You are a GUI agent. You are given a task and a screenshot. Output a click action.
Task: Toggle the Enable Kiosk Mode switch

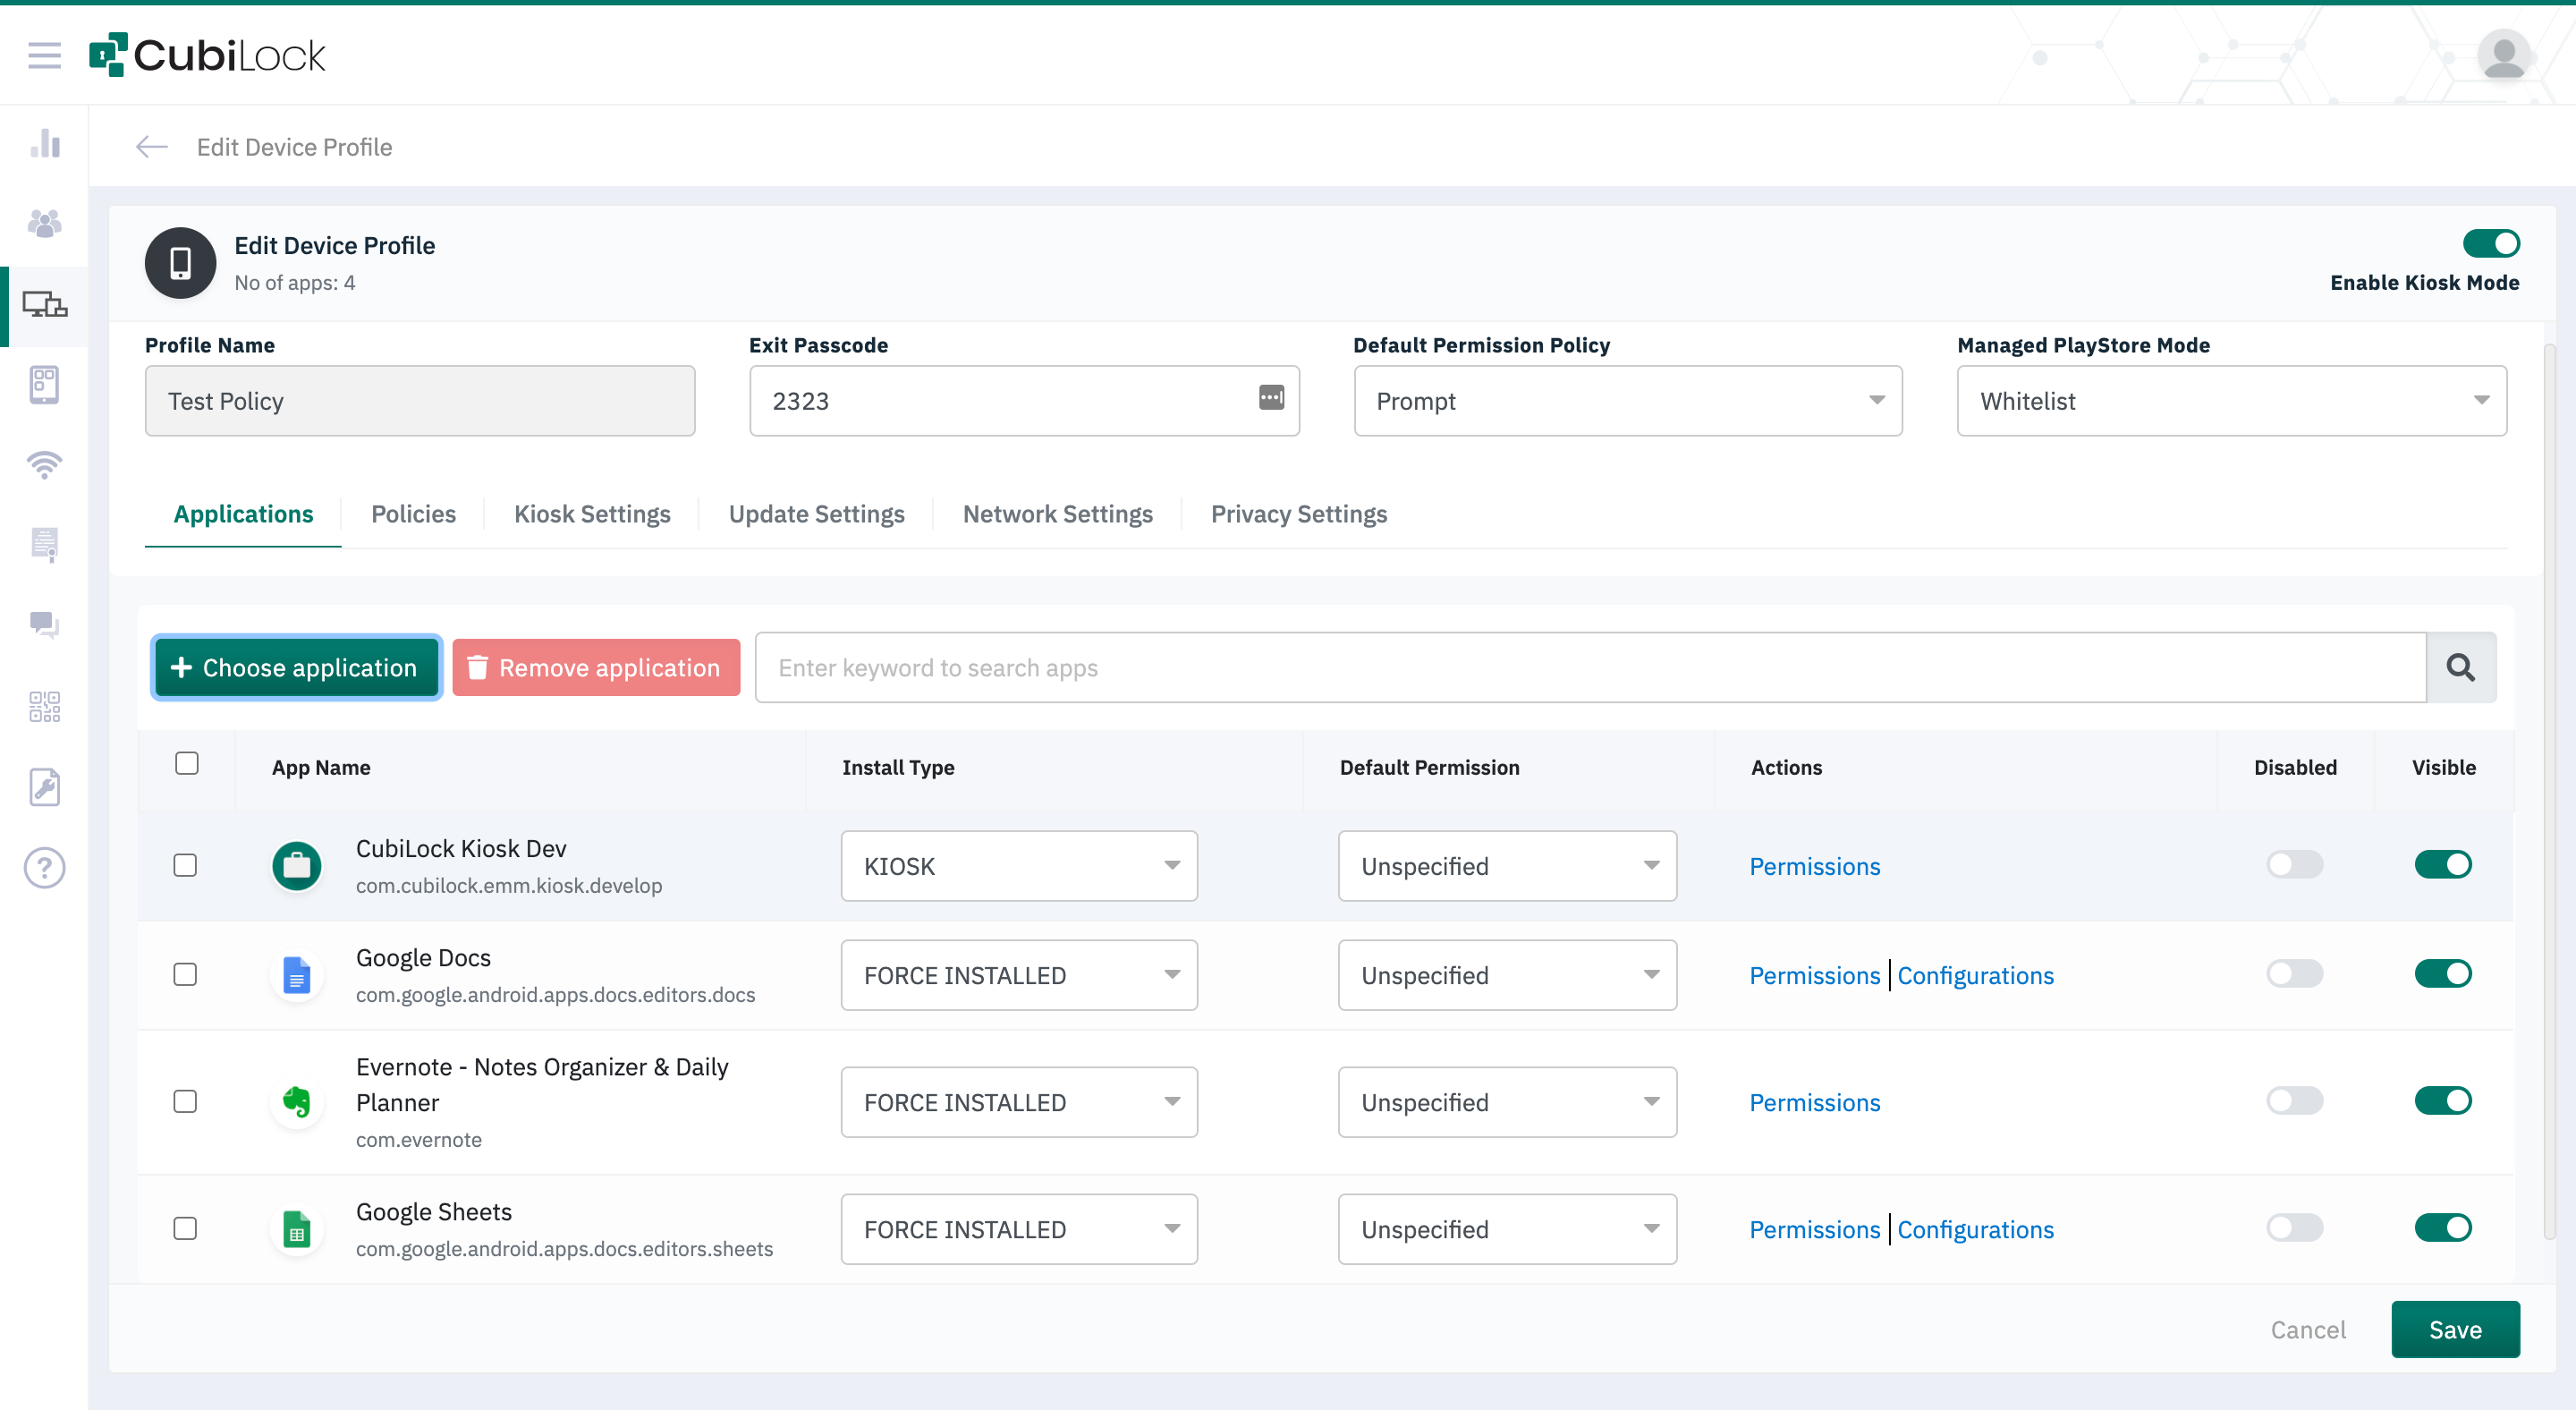(x=2490, y=243)
